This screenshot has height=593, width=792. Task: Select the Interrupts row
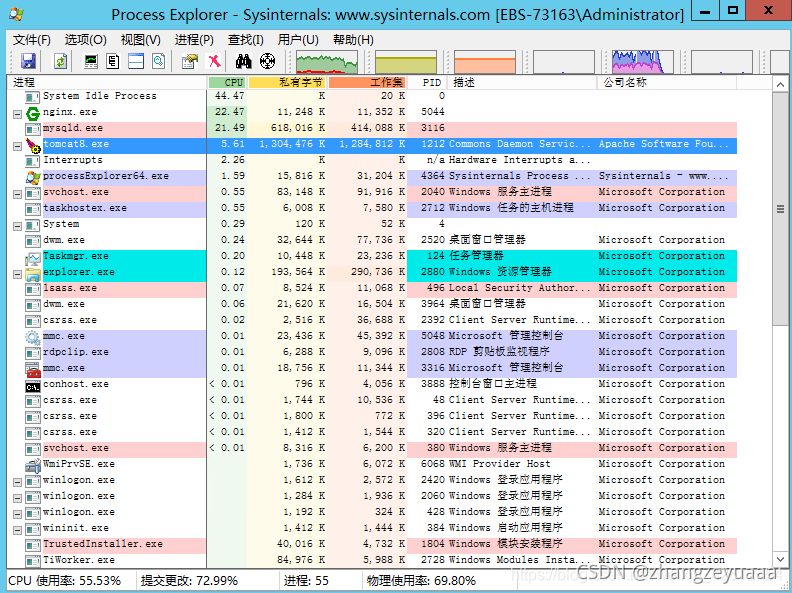coord(372,162)
